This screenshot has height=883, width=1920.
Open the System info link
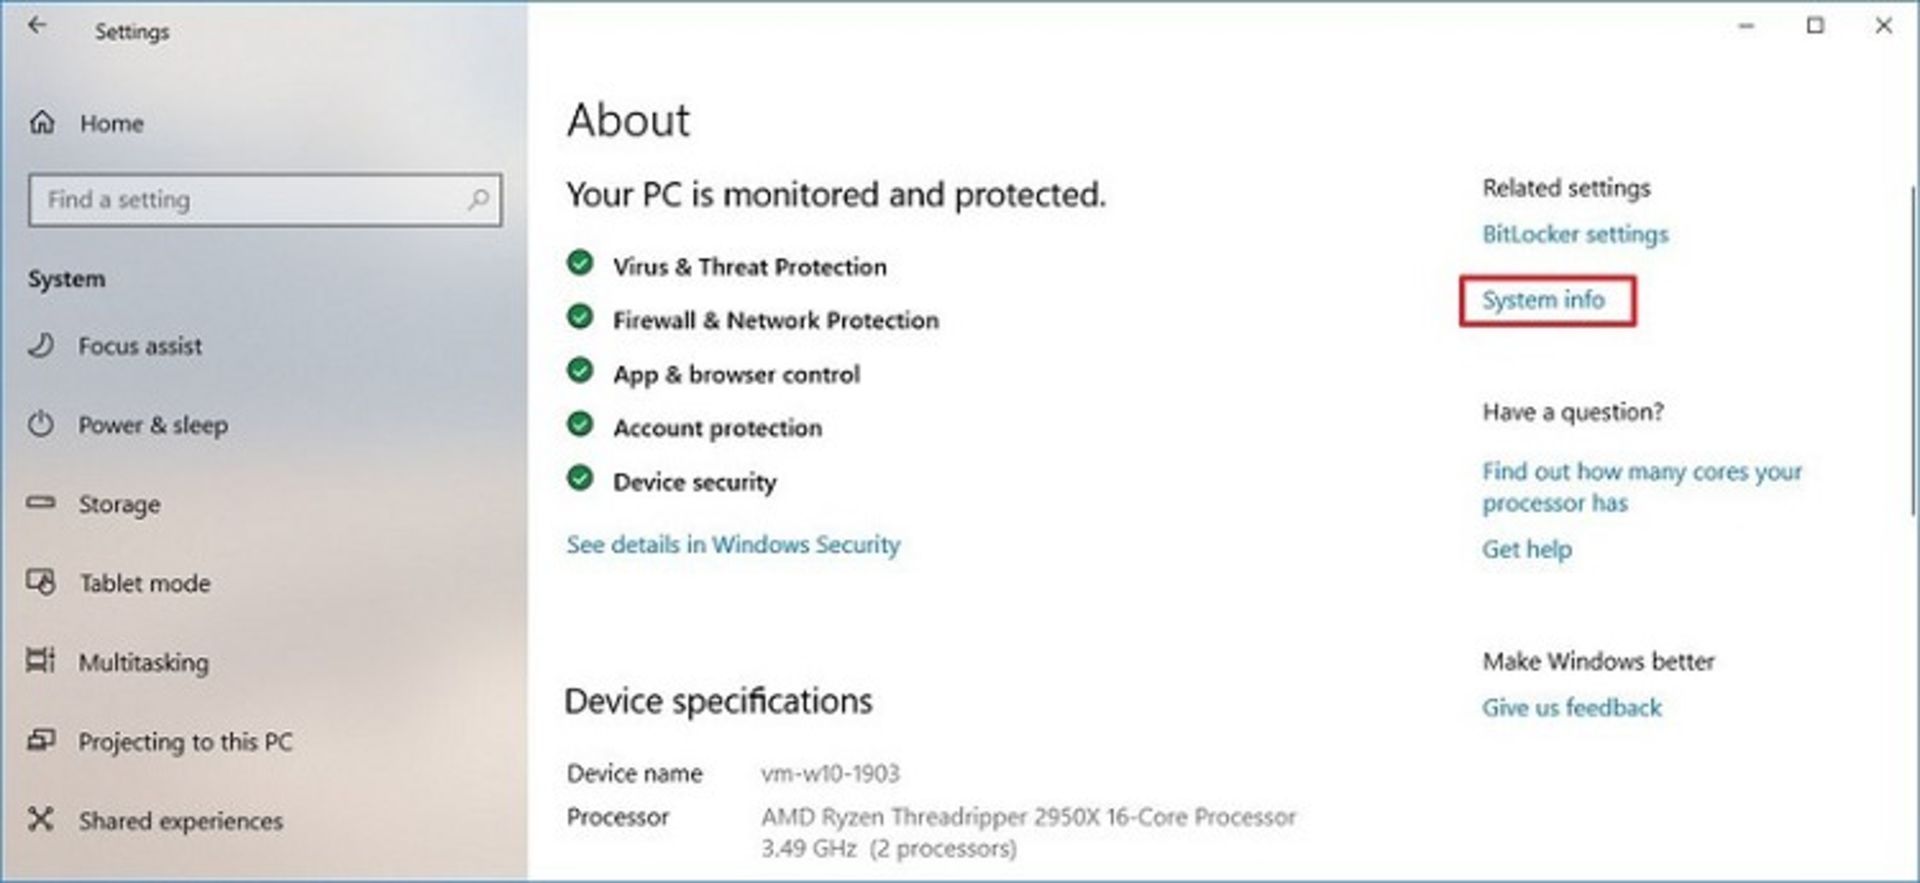tap(1543, 300)
